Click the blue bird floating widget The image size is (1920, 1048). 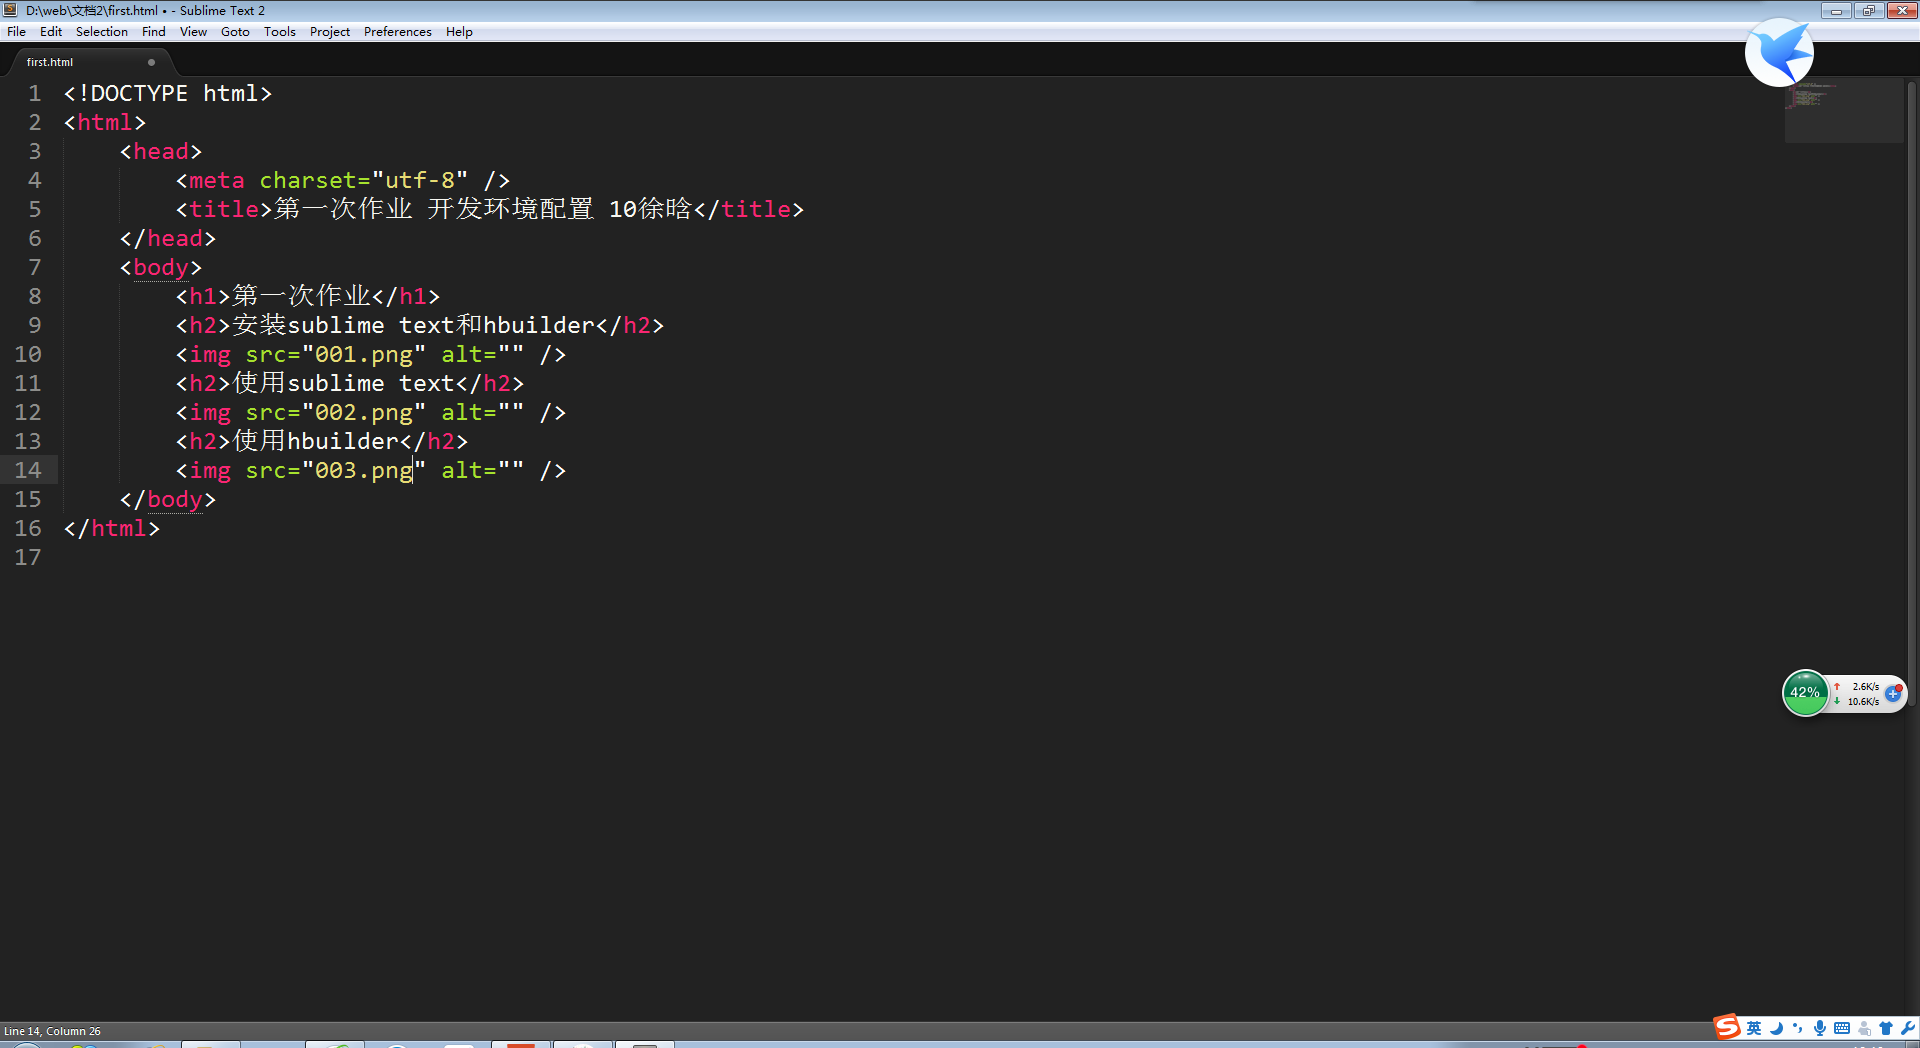[x=1779, y=52]
